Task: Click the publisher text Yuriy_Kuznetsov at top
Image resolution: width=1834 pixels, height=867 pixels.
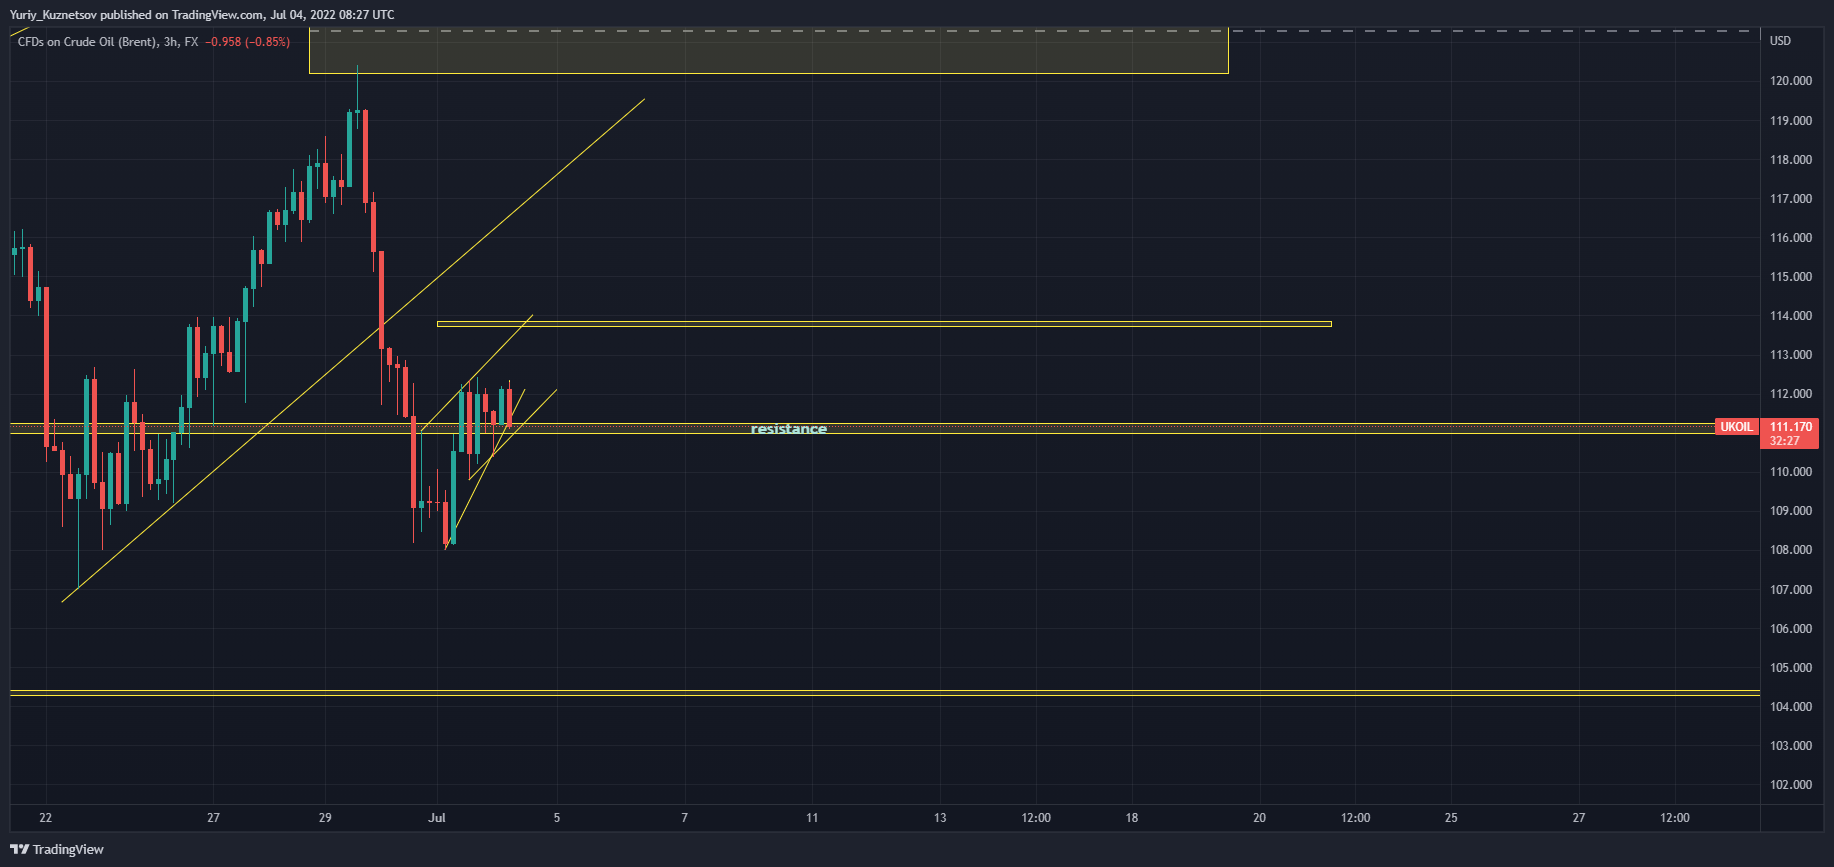Action: (53, 15)
